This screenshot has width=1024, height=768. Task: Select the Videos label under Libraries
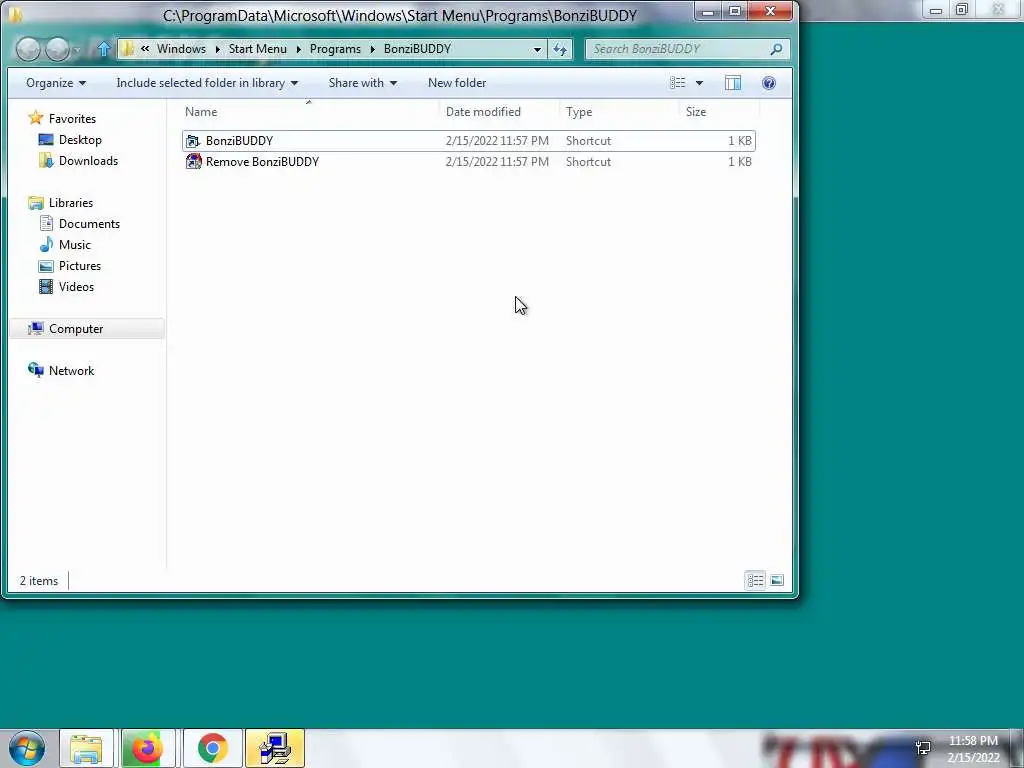(x=76, y=287)
